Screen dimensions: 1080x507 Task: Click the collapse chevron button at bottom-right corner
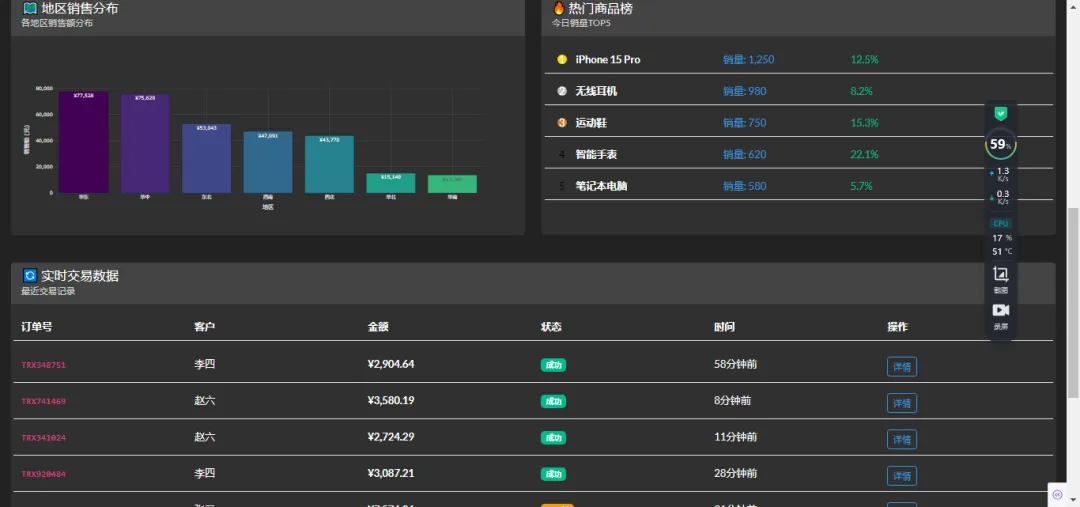tap(1058, 494)
